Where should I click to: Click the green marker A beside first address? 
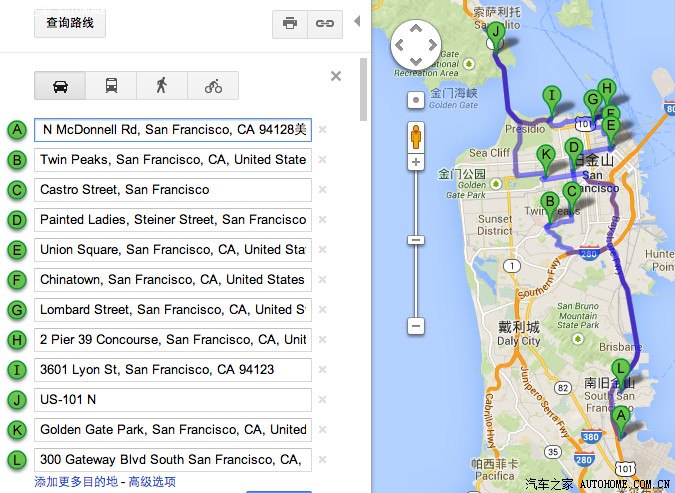[x=16, y=130]
